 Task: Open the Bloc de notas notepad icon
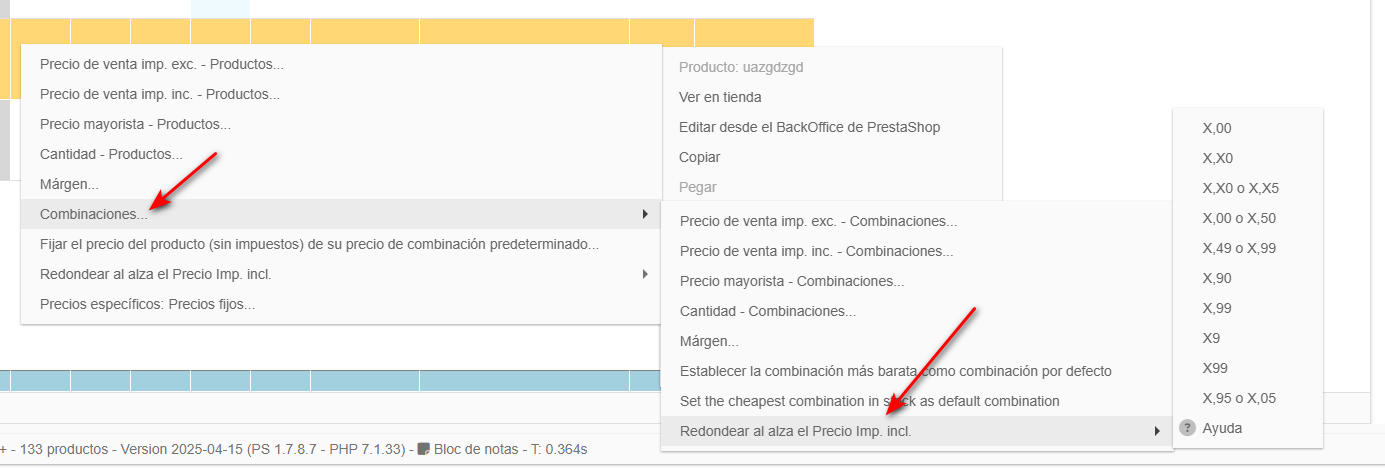pos(424,449)
